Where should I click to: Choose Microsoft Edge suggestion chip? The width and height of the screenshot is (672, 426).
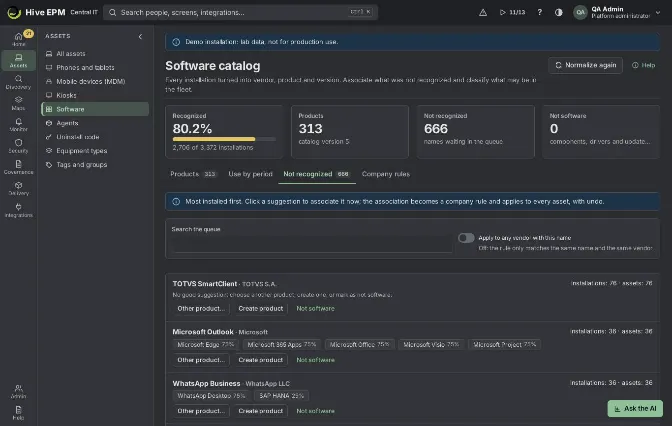coord(206,345)
